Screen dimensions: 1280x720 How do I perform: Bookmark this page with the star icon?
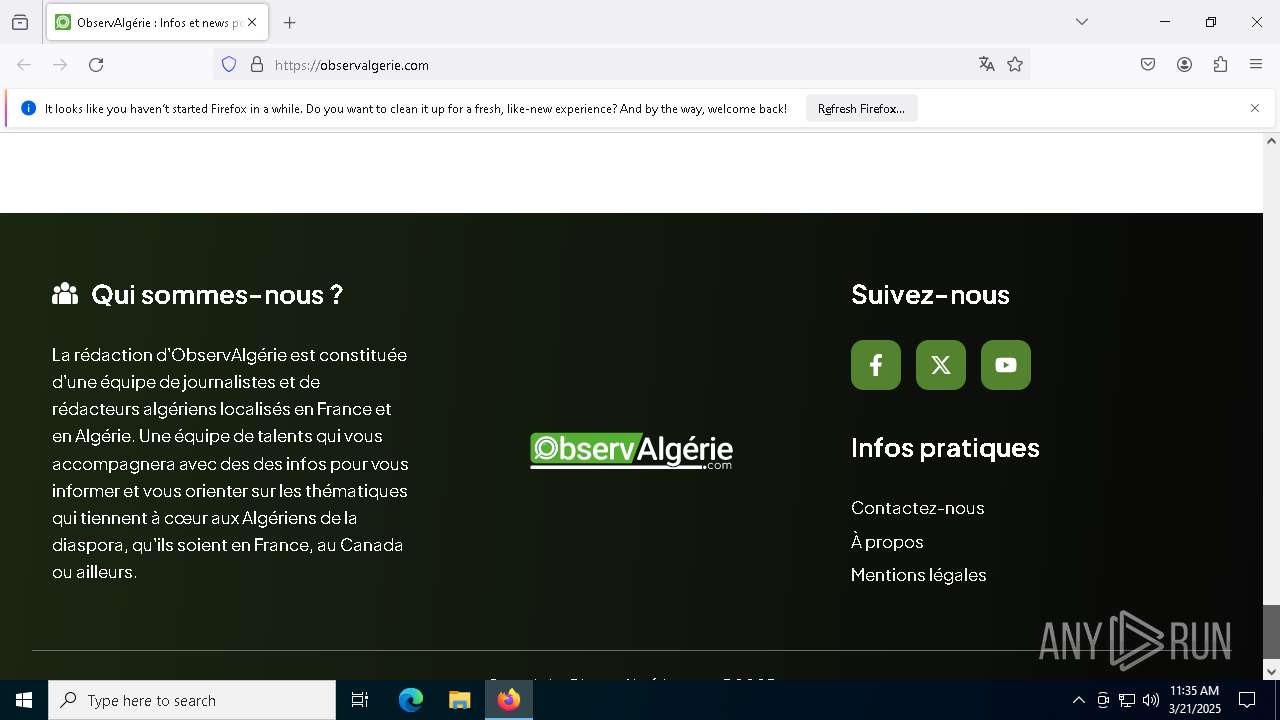tap(1015, 65)
